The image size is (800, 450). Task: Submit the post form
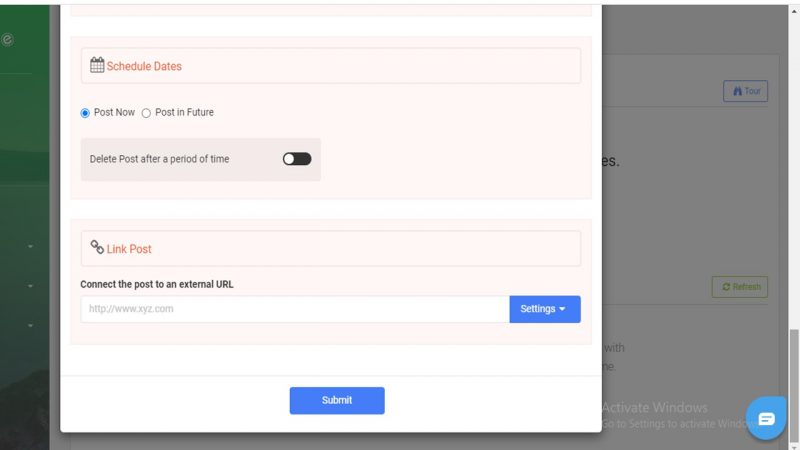coord(337,400)
